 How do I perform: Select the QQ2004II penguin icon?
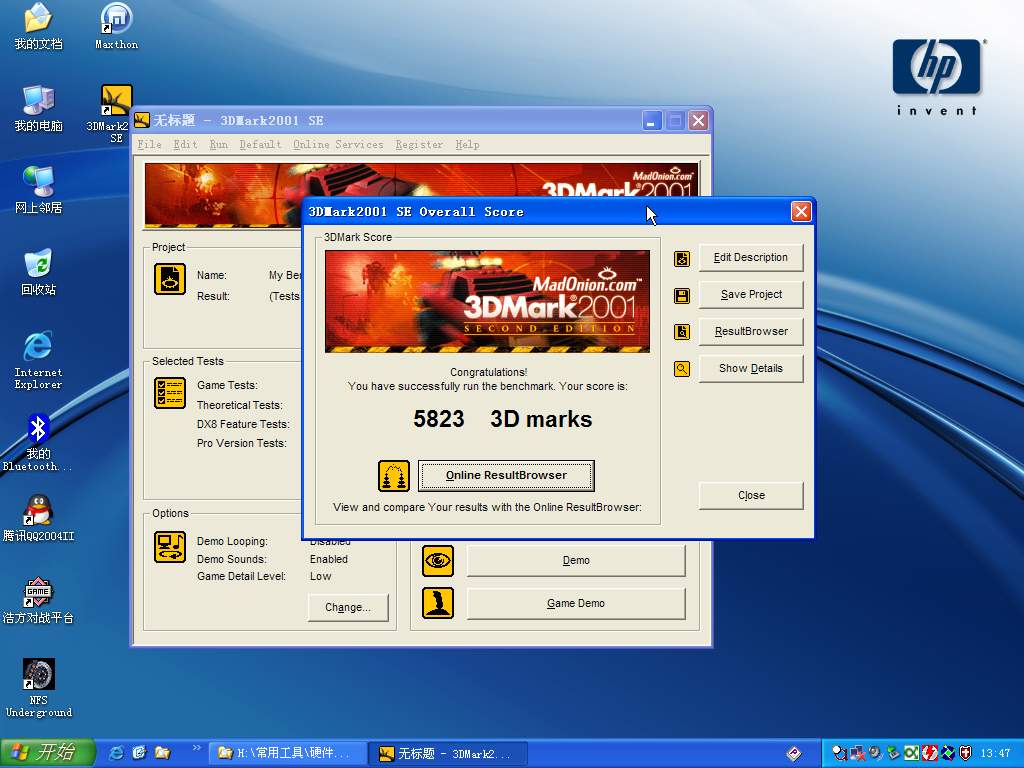coord(39,519)
